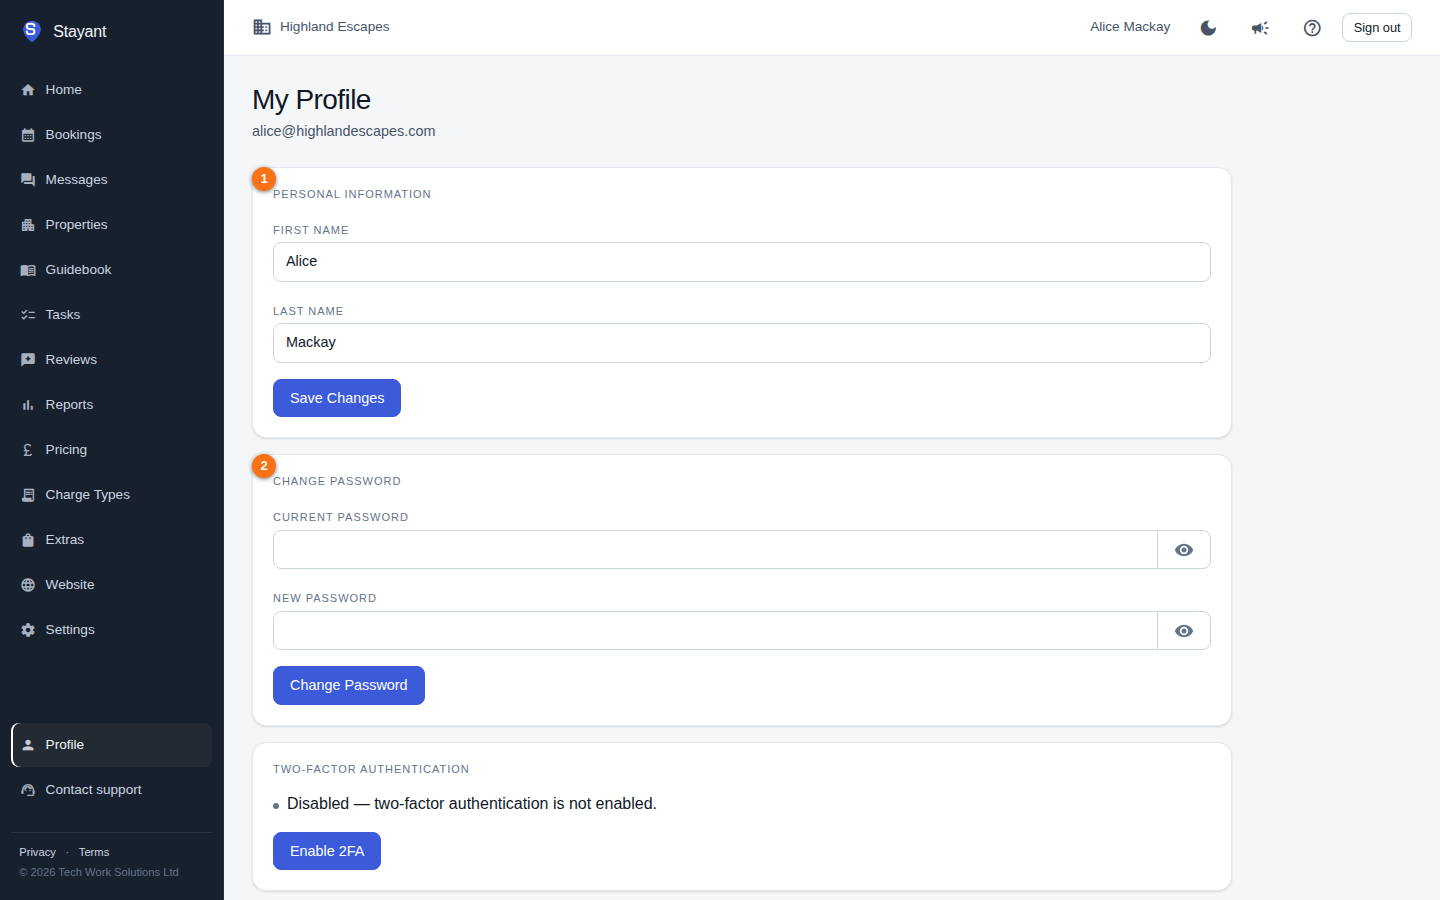Focus the Current Password field
1440x900 pixels.
click(x=715, y=550)
